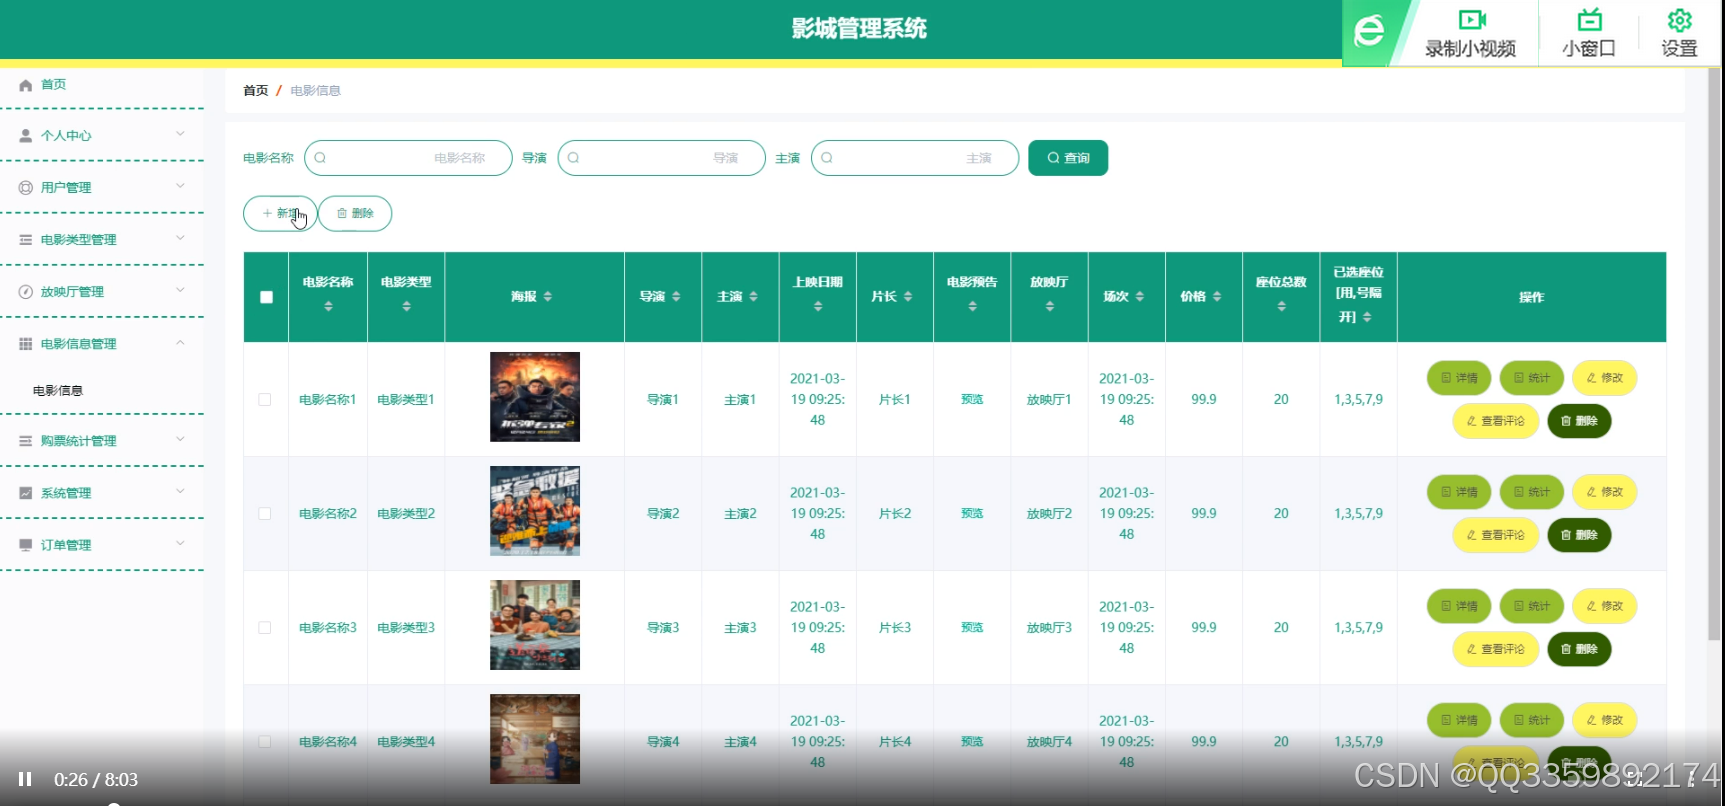Click 查看评论 button for 电影名称2

[x=1495, y=535]
